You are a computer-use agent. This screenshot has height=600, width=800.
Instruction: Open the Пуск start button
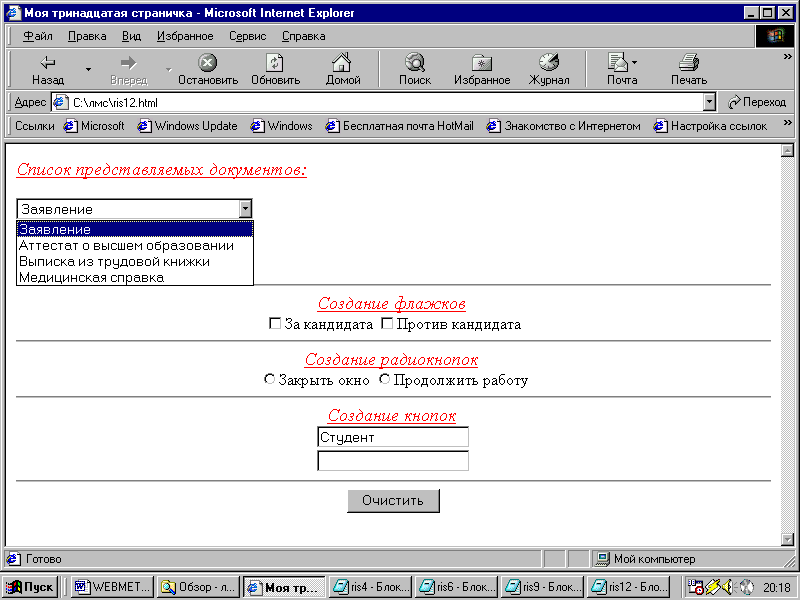pos(30,587)
